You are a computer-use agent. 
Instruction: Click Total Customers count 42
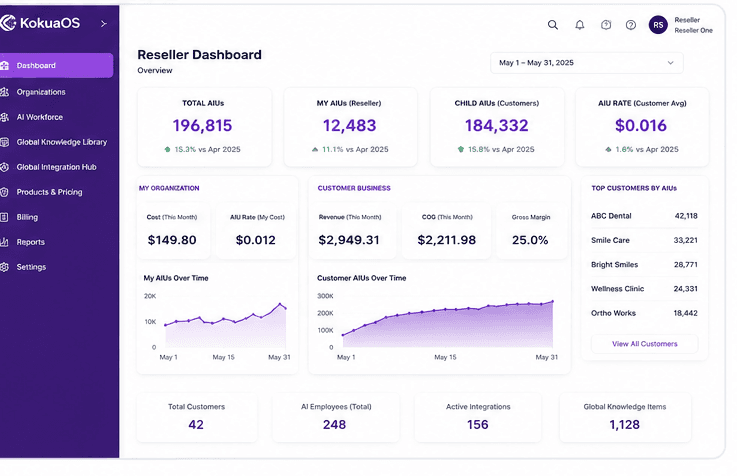[x=196, y=425]
